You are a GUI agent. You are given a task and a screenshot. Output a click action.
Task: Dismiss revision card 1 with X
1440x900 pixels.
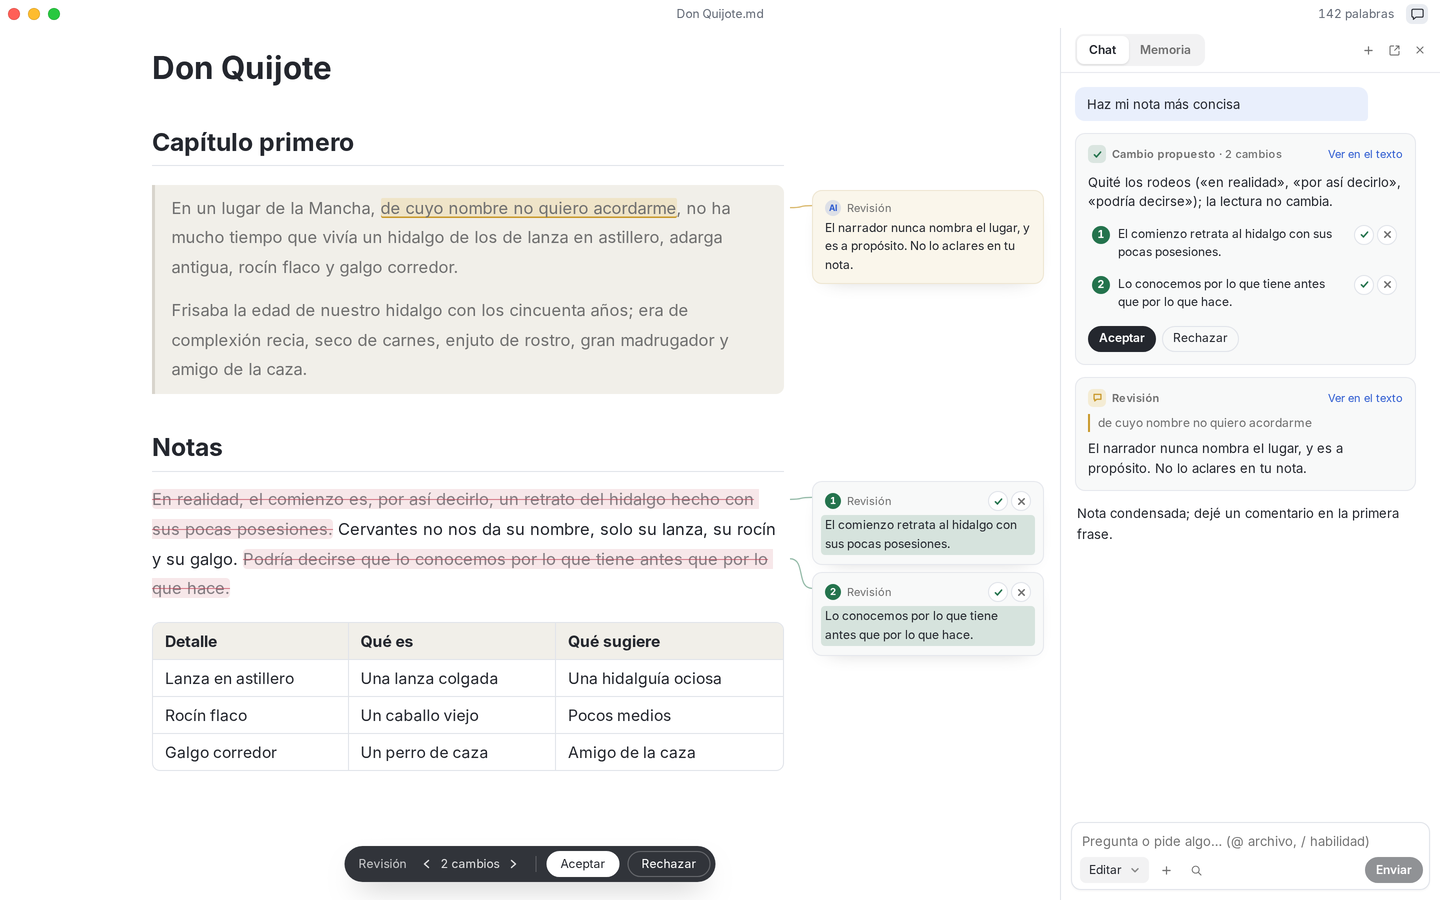[1021, 501]
